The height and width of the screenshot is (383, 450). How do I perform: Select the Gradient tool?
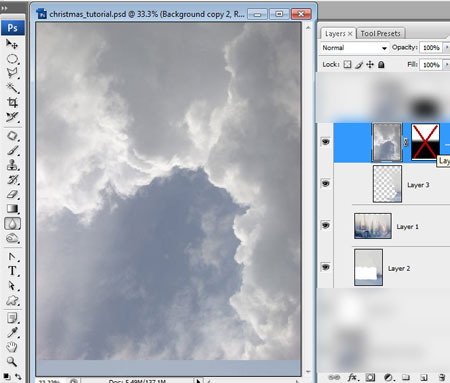[12, 209]
